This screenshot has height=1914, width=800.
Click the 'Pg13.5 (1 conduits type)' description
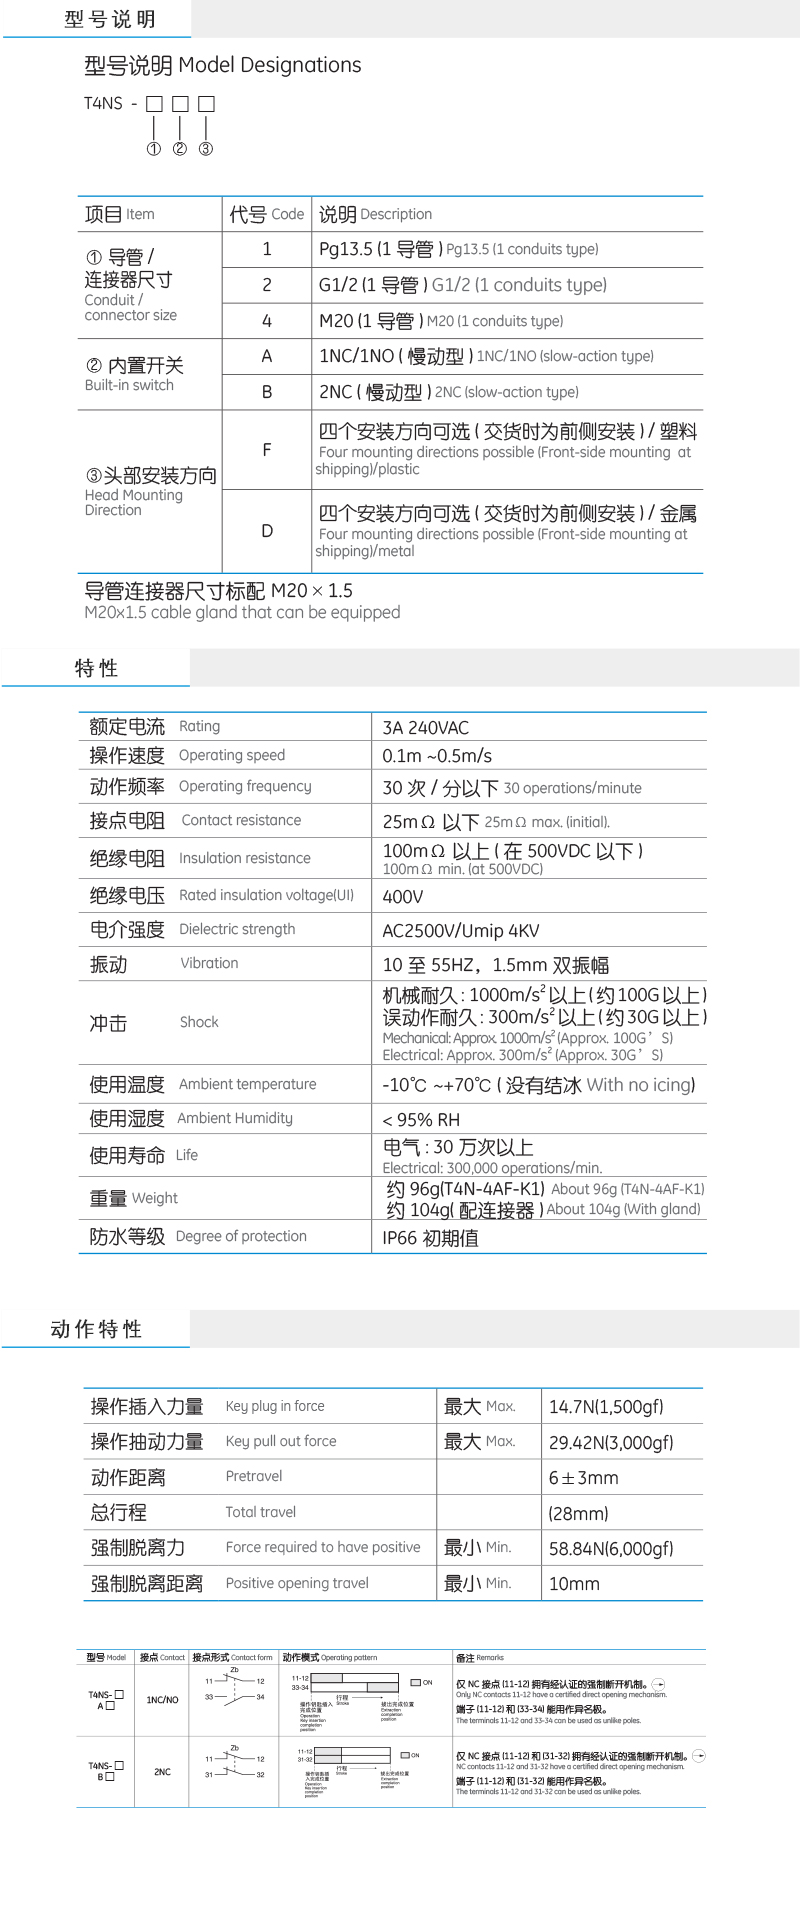522,249
